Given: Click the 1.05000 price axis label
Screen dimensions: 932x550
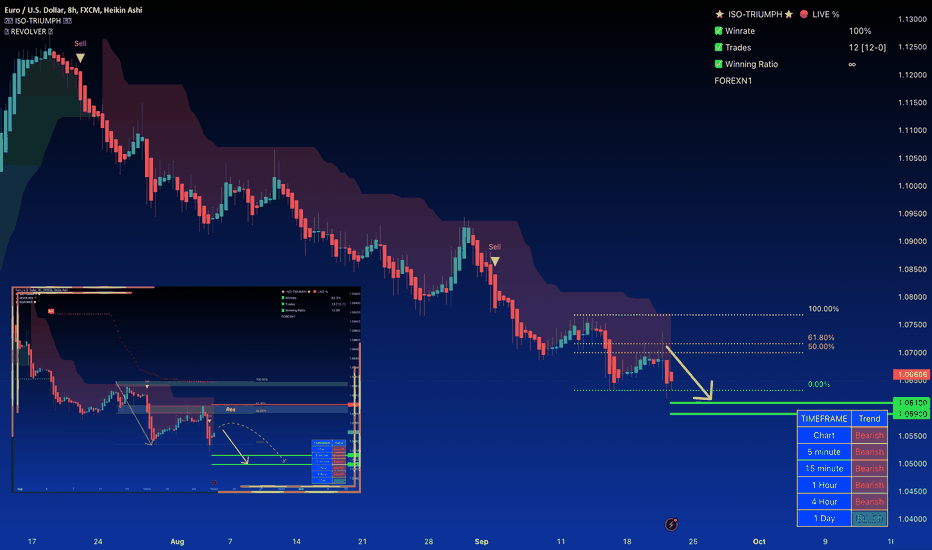Looking at the screenshot, I should click(912, 464).
